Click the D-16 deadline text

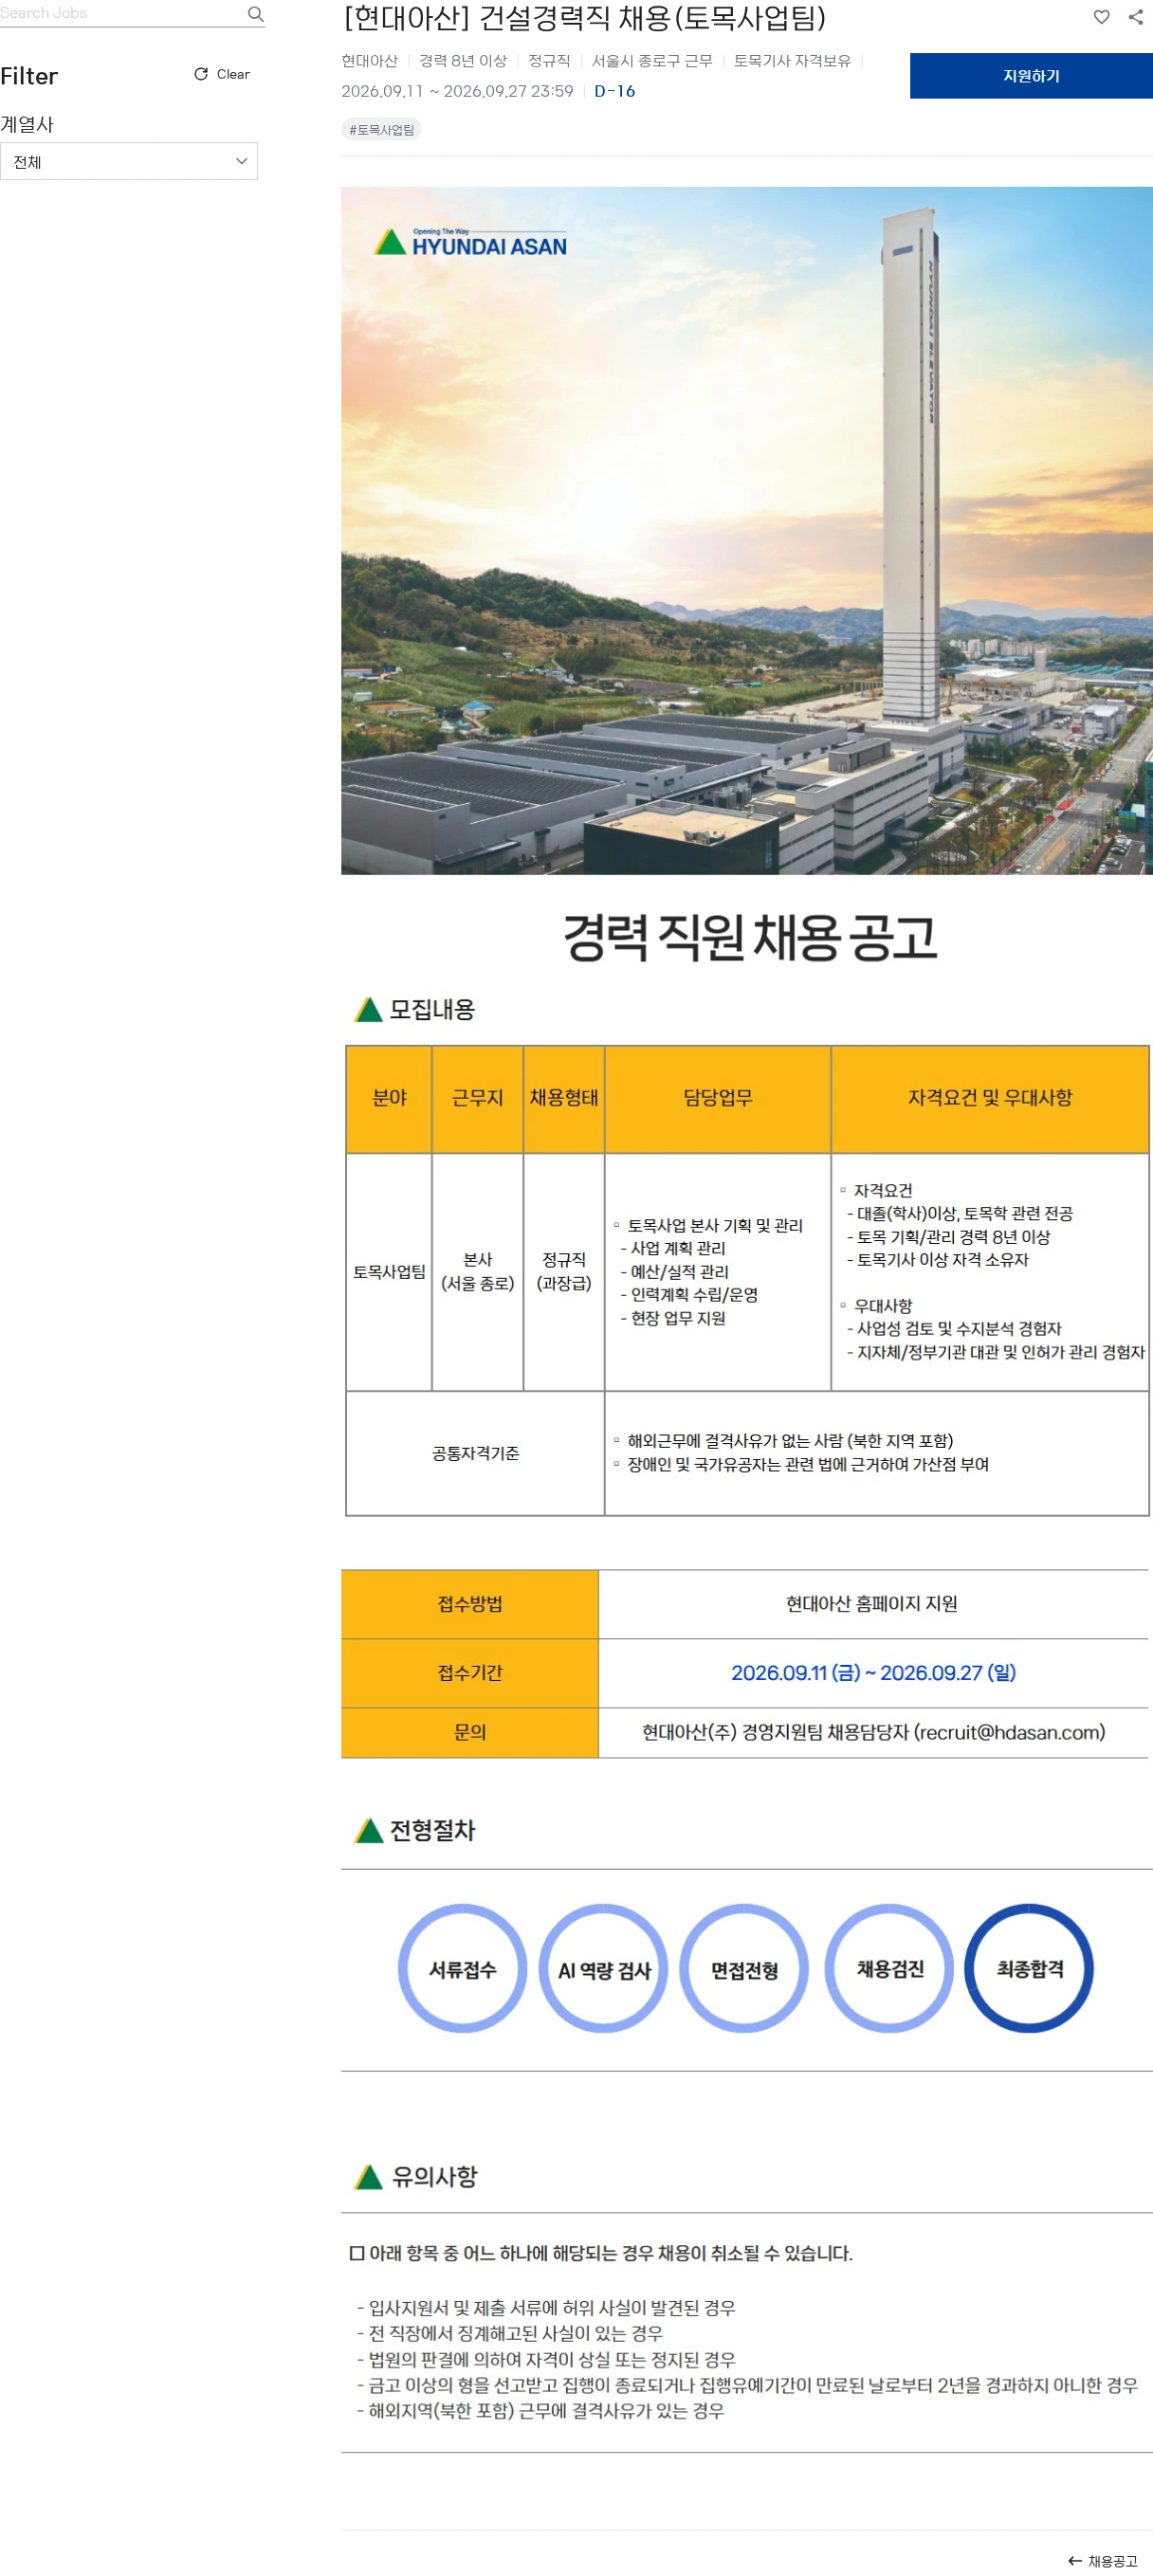(x=615, y=91)
